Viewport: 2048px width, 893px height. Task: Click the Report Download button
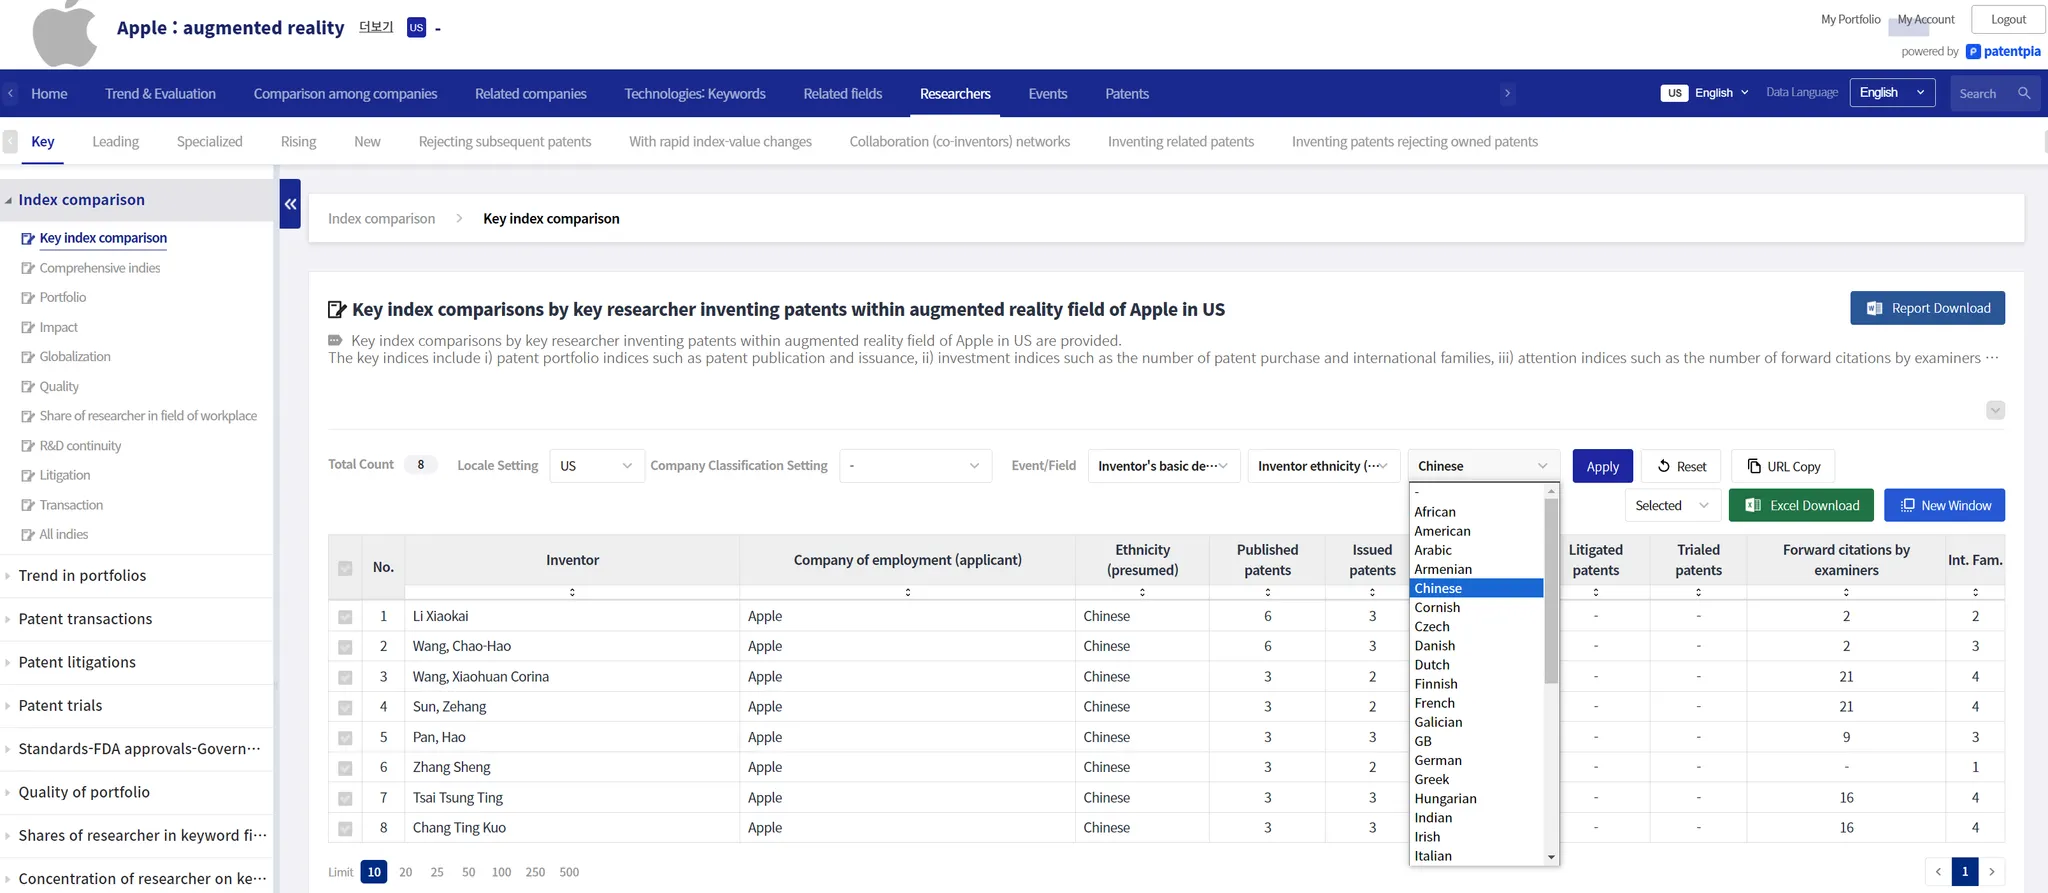click(1926, 308)
